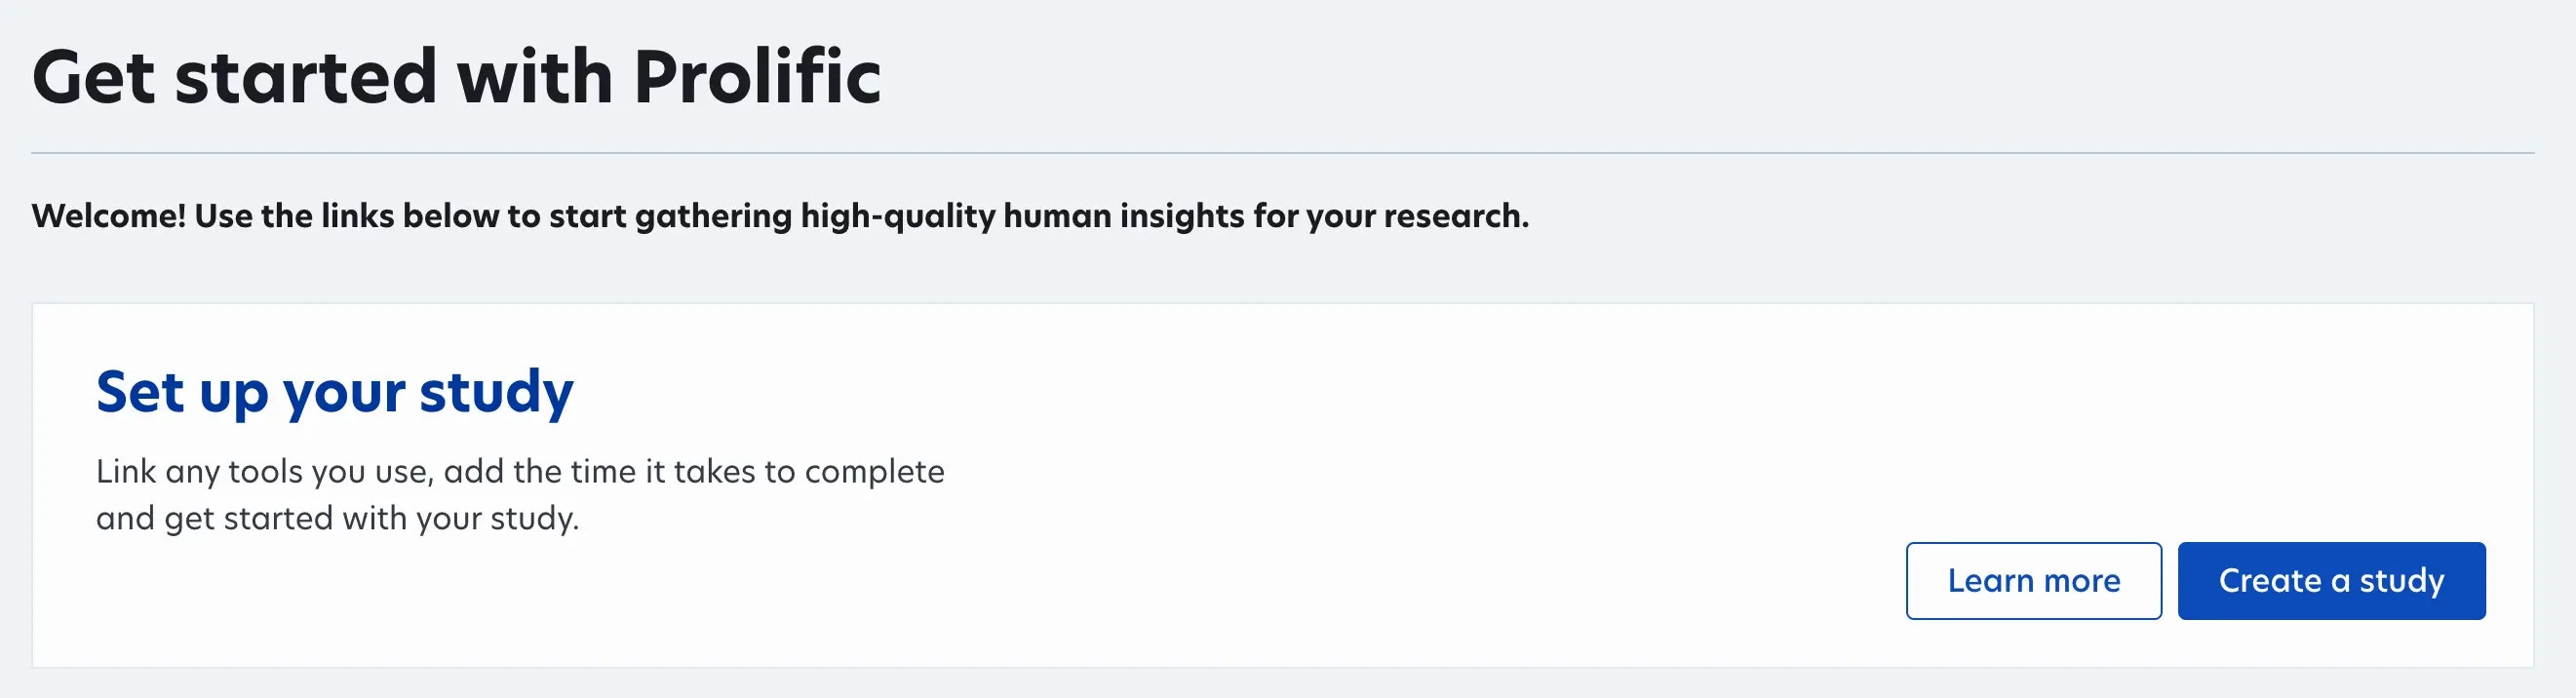The width and height of the screenshot is (2576, 698).
Task: Open the Learn more link button
Action: (x=2034, y=581)
